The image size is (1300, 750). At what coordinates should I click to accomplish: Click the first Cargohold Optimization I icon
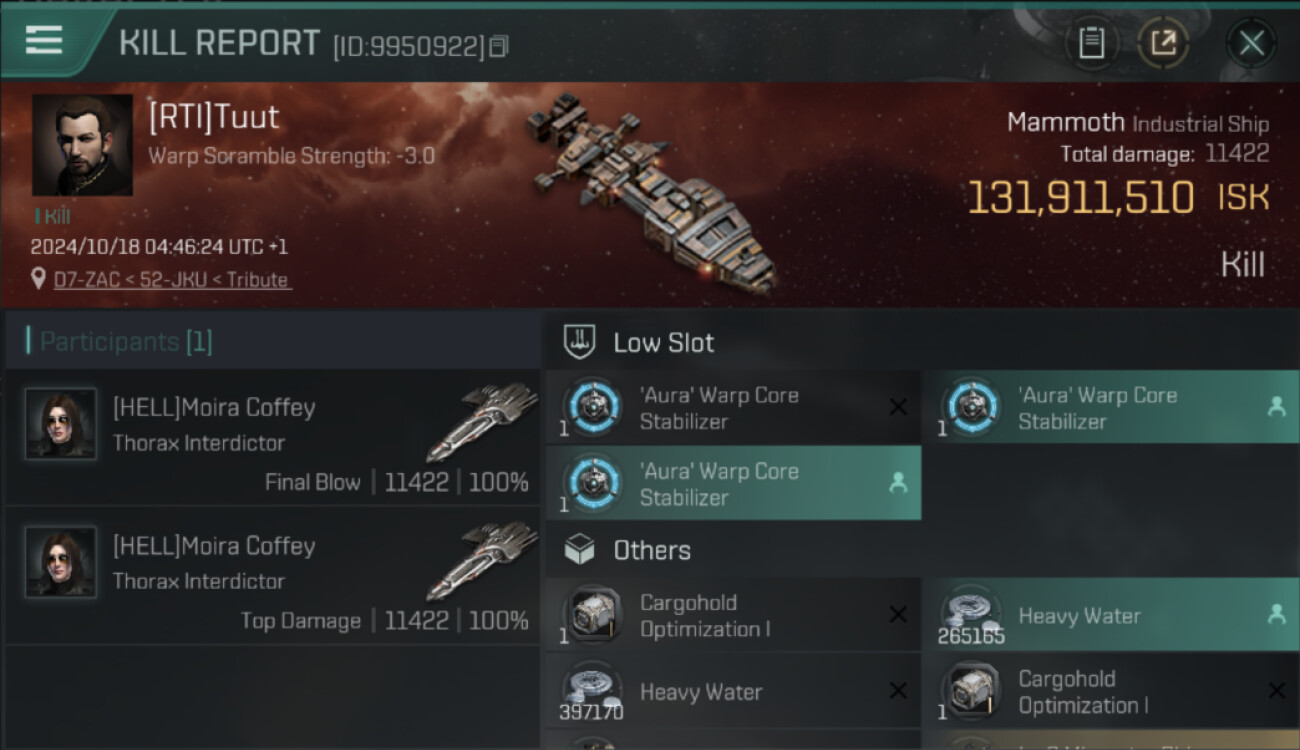tap(592, 613)
